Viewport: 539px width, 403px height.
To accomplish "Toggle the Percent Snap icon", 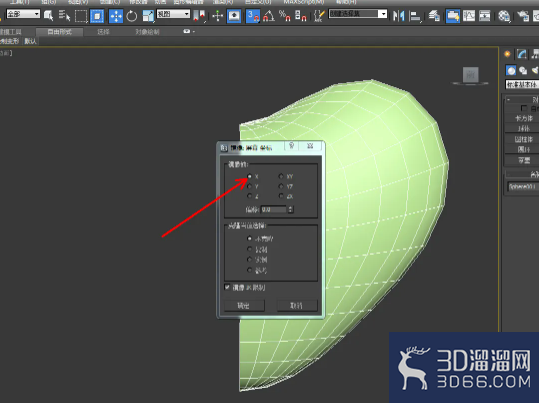I will coord(285,16).
